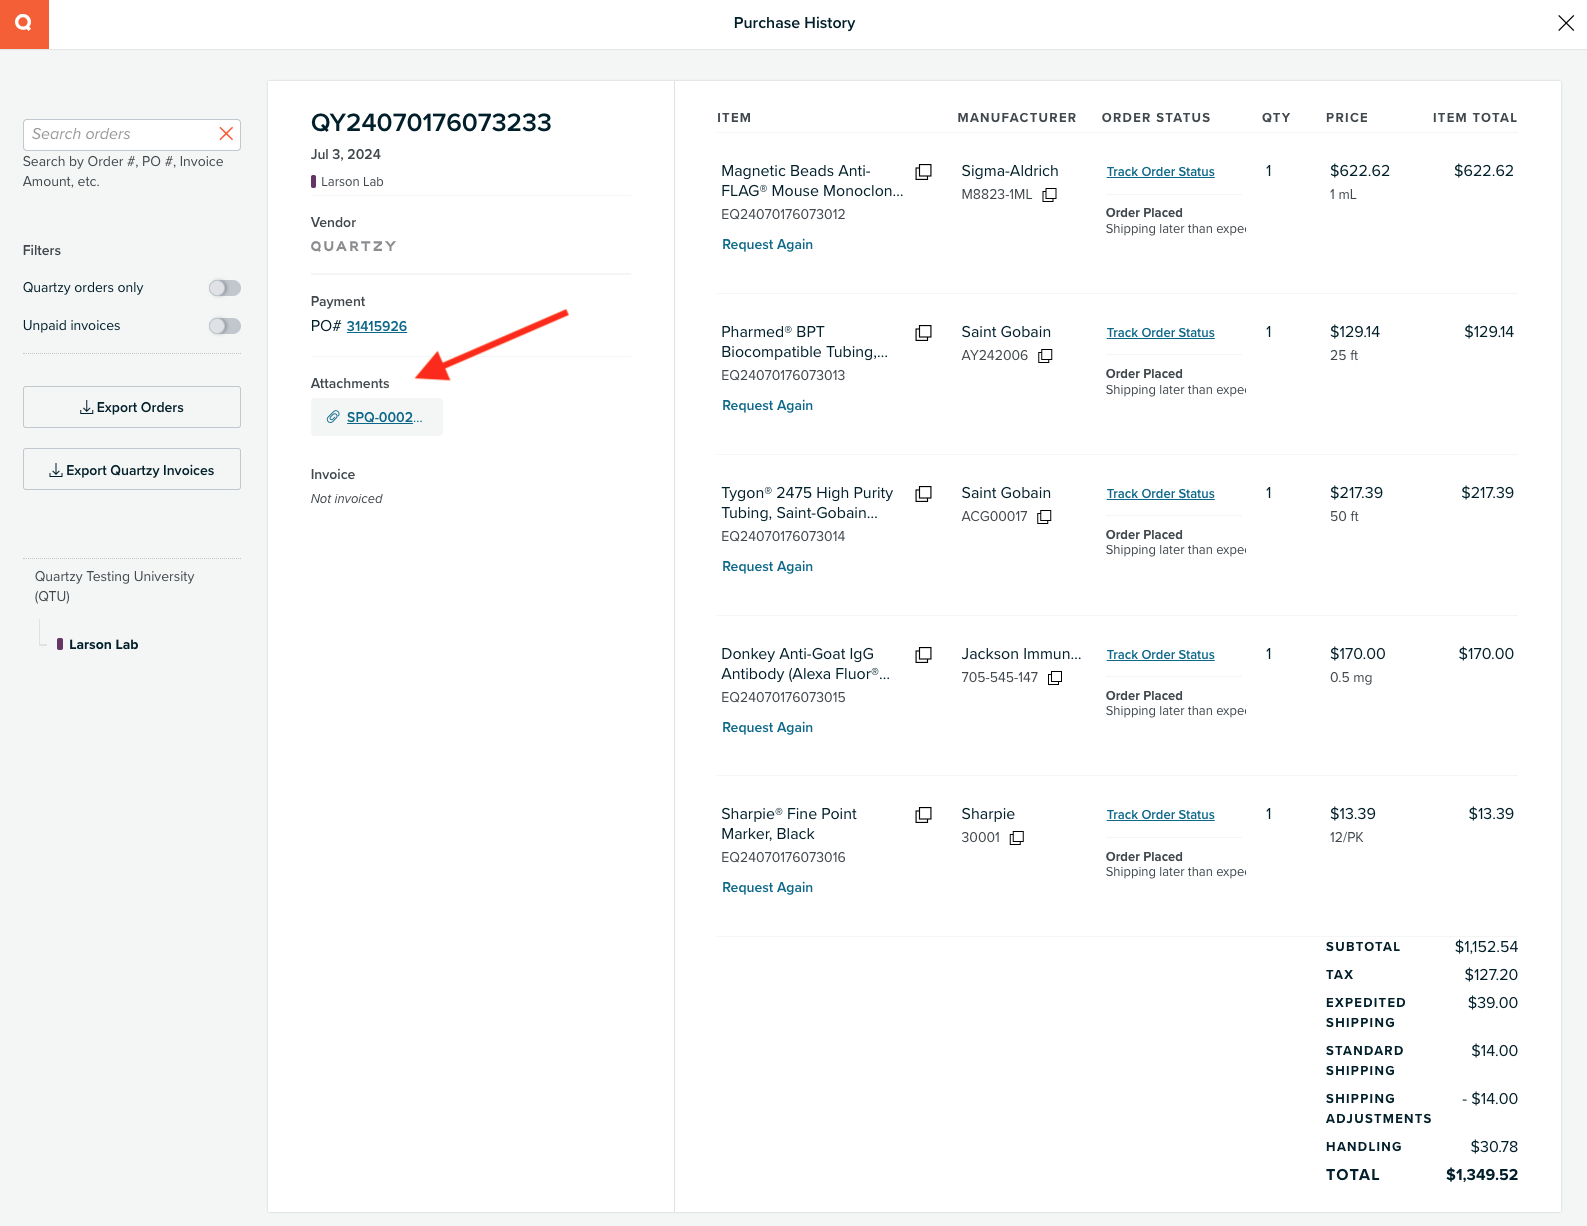Copy catalog number AY242006
Image resolution: width=1587 pixels, height=1226 pixels.
click(x=1045, y=356)
